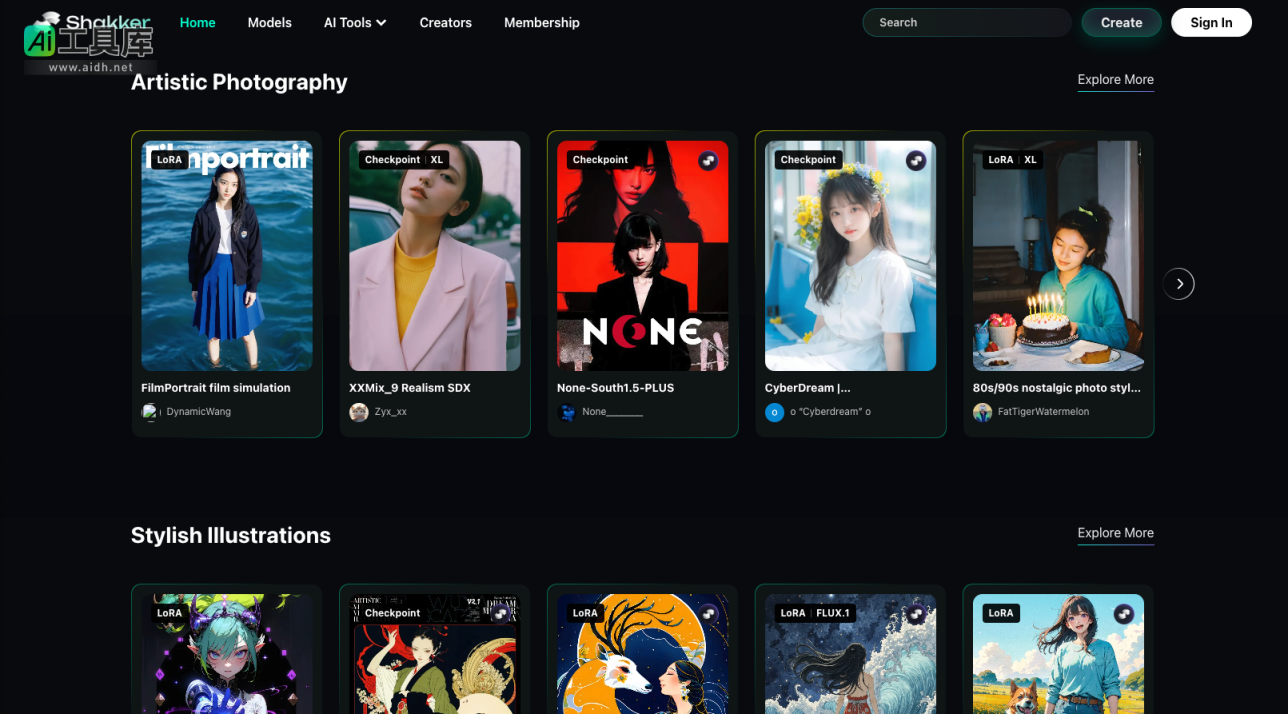The height and width of the screenshot is (714, 1288).
Task: Click FatTigerWatermelon's creator avatar
Action: tap(982, 412)
